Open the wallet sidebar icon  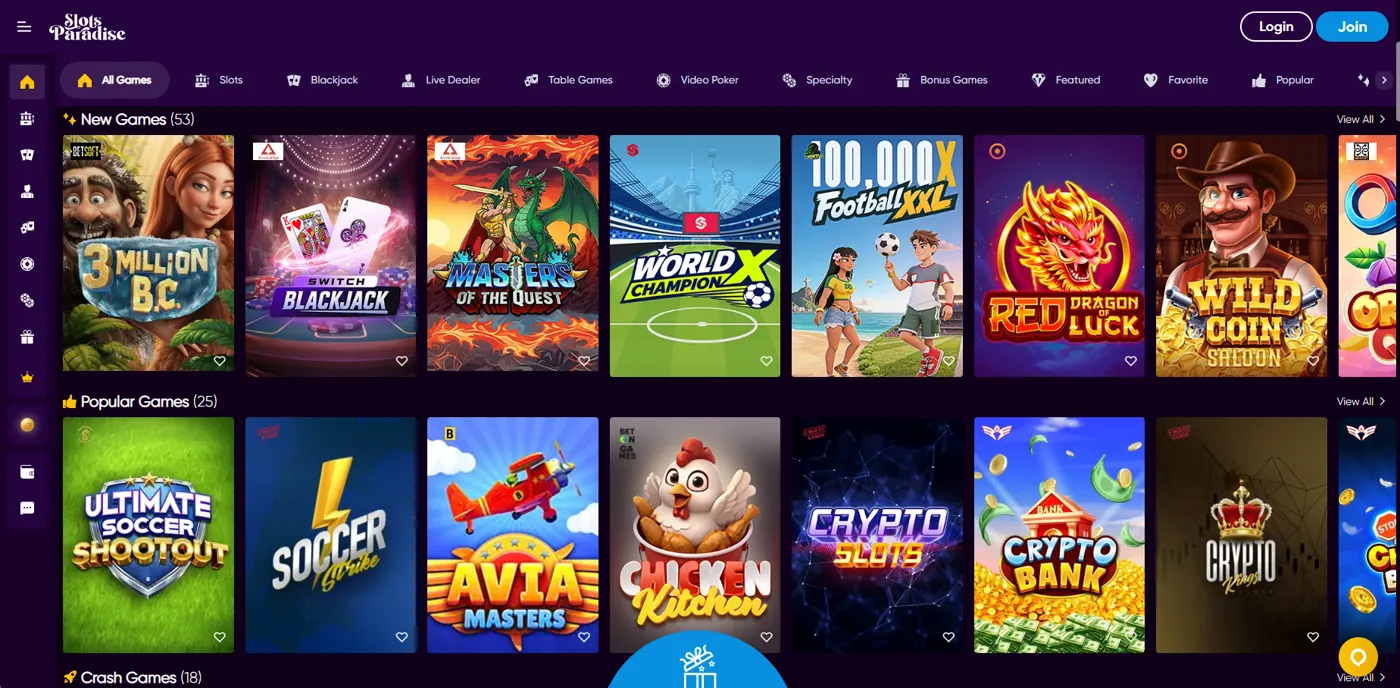[x=27, y=472]
